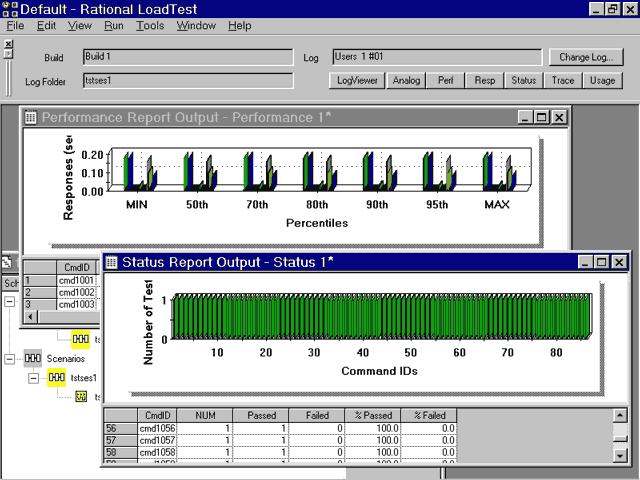Select row 57 header in Status table
Image resolution: width=640 pixels, height=480 pixels.
tap(121, 440)
